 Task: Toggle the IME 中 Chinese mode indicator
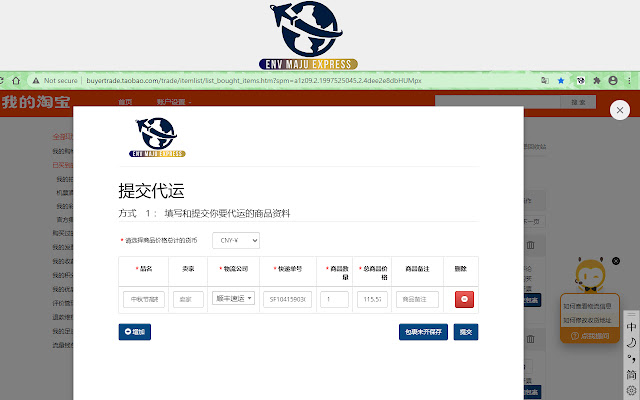(631, 327)
